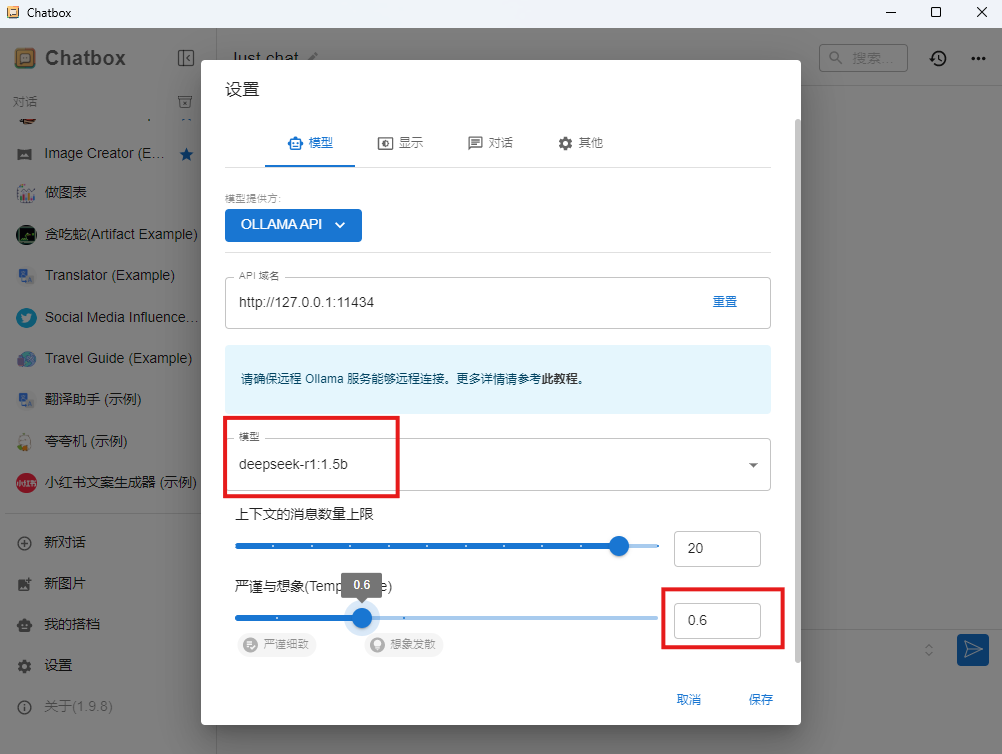Open Travel Guide globe icon
The width and height of the screenshot is (1002, 754).
pos(26,358)
